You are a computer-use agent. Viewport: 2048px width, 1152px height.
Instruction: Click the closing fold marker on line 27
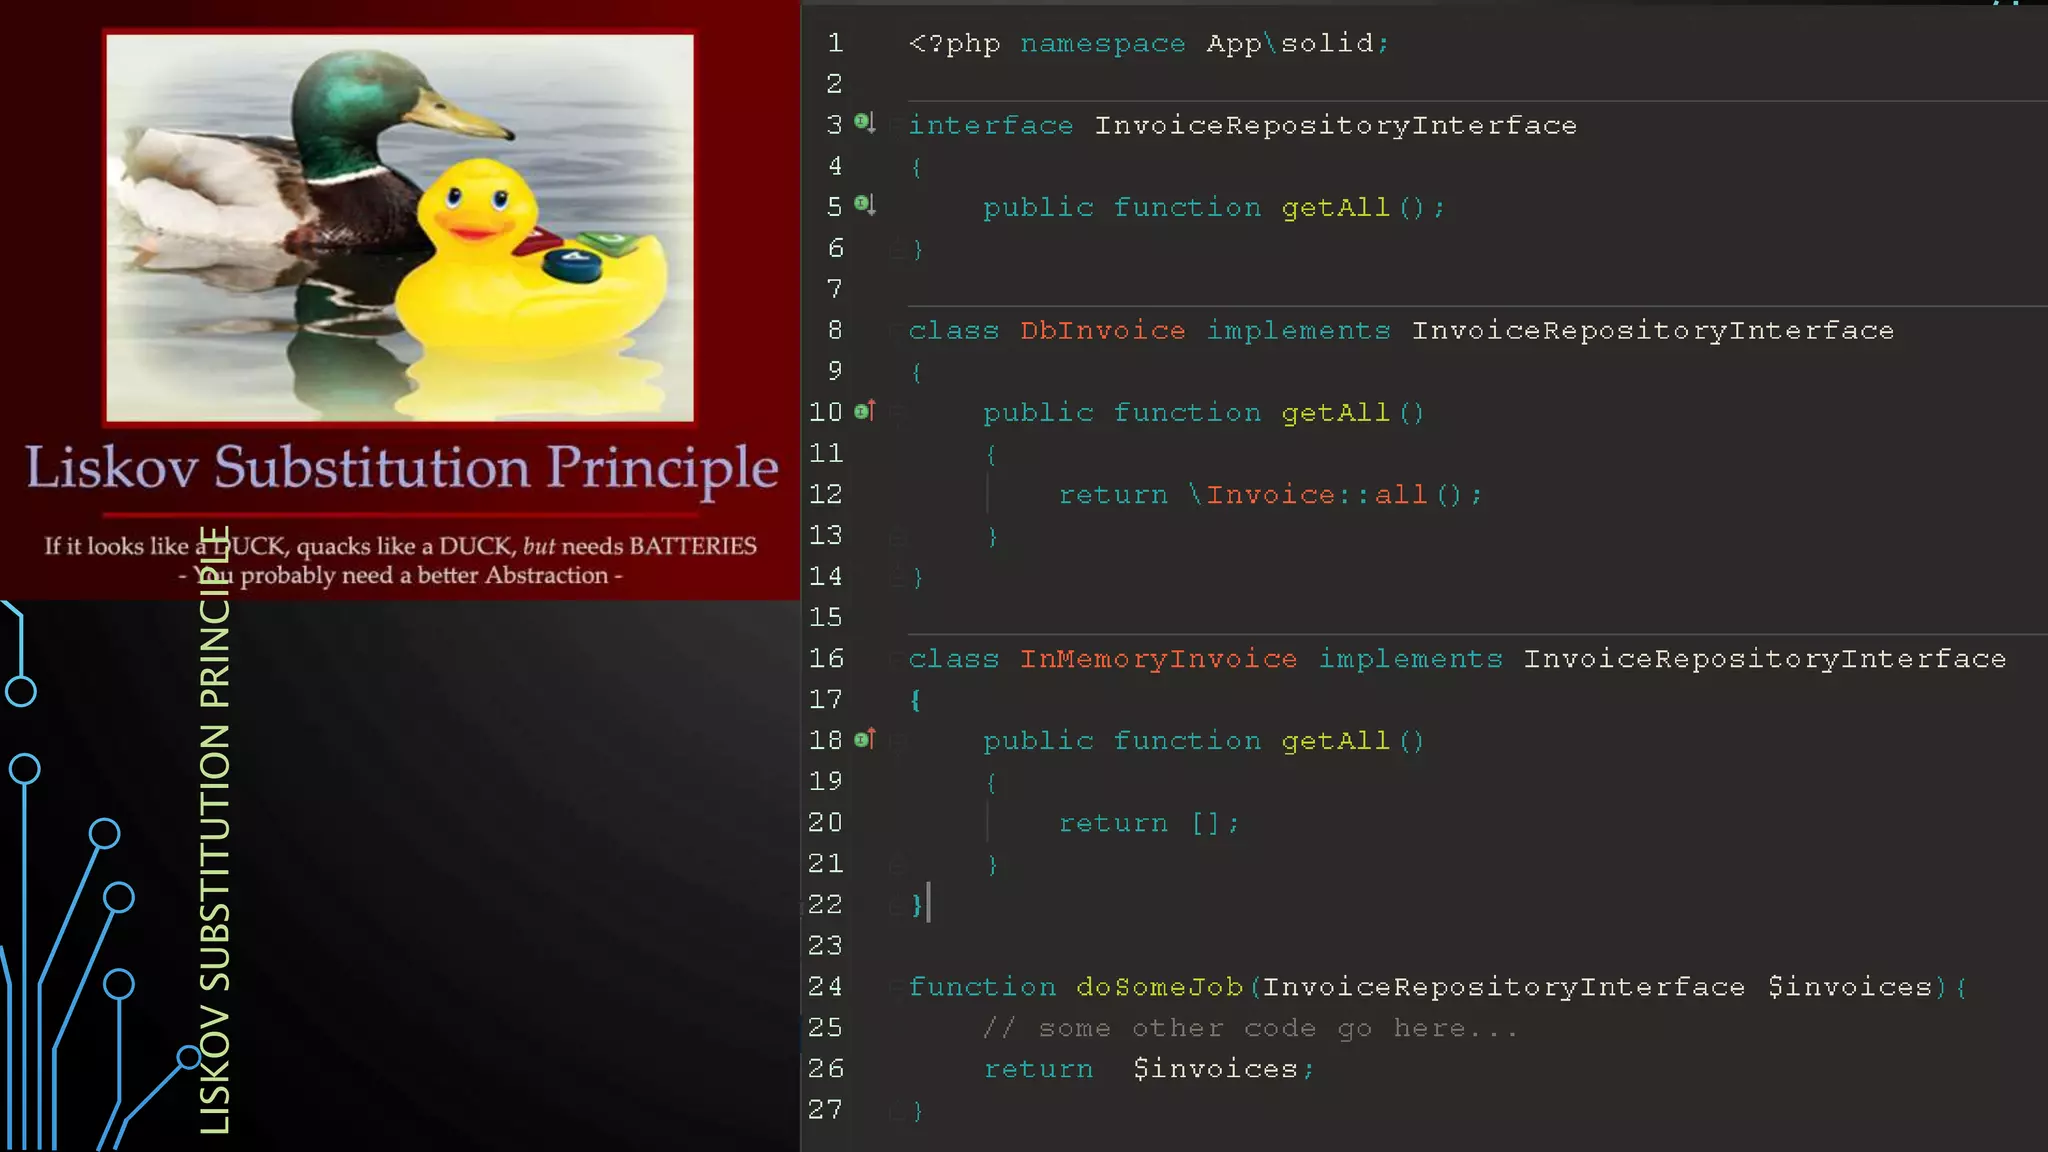pos(897,1110)
